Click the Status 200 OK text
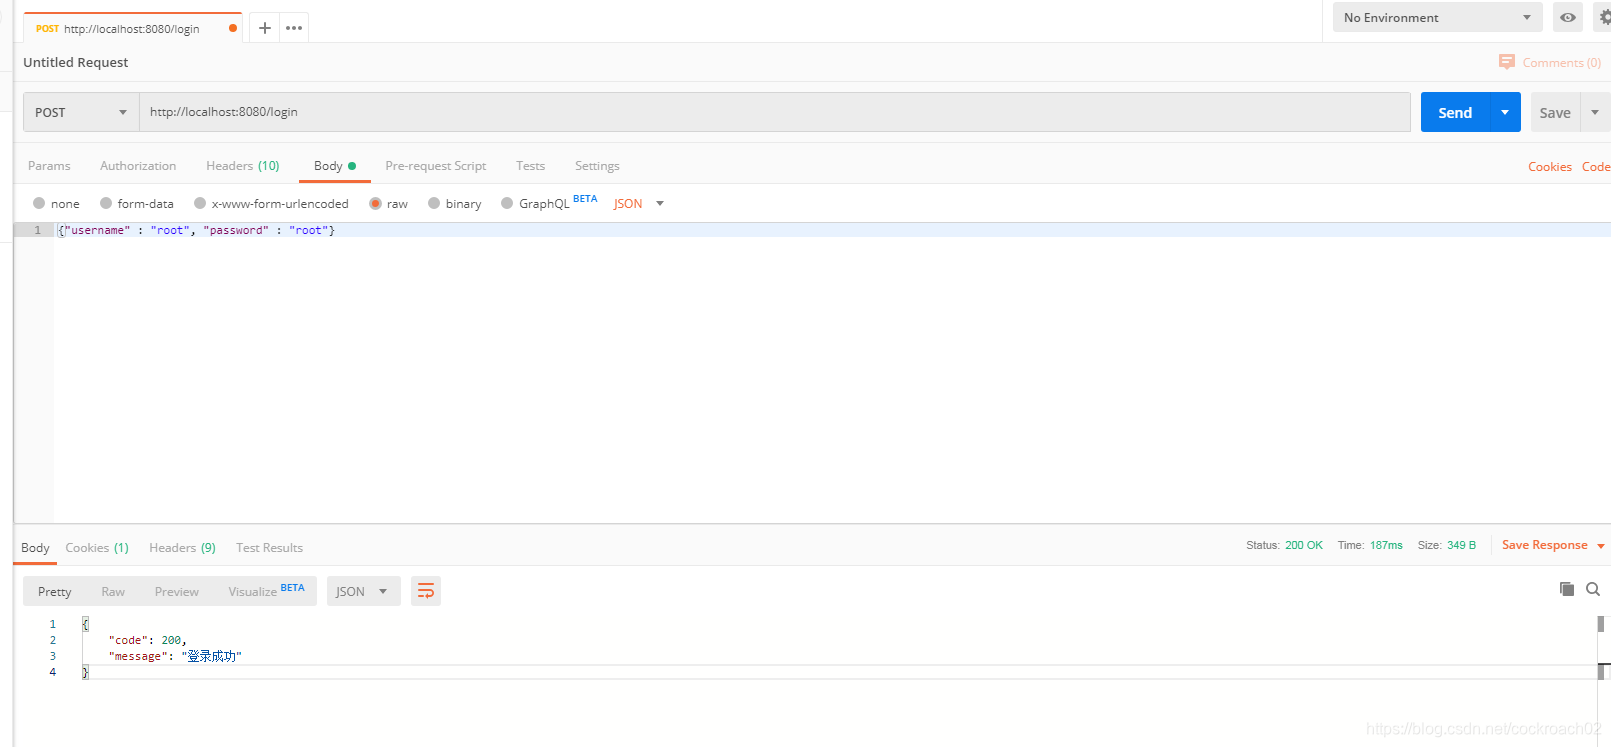The width and height of the screenshot is (1611, 747). pos(1284,545)
